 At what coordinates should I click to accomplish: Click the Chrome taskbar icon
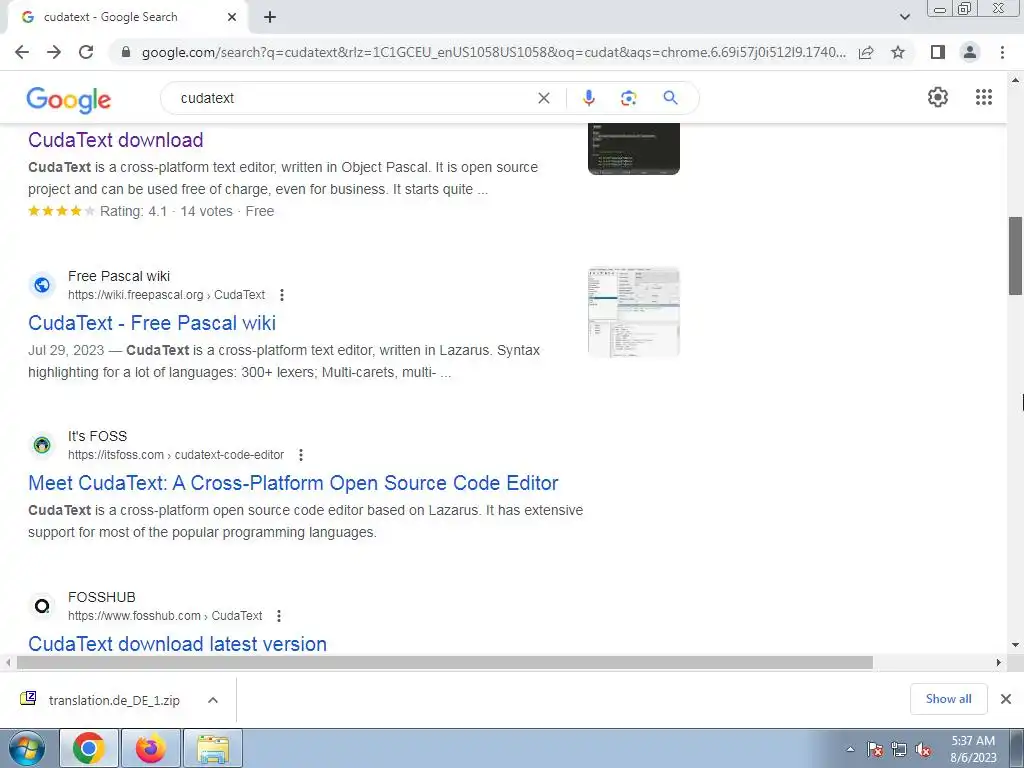(x=89, y=748)
